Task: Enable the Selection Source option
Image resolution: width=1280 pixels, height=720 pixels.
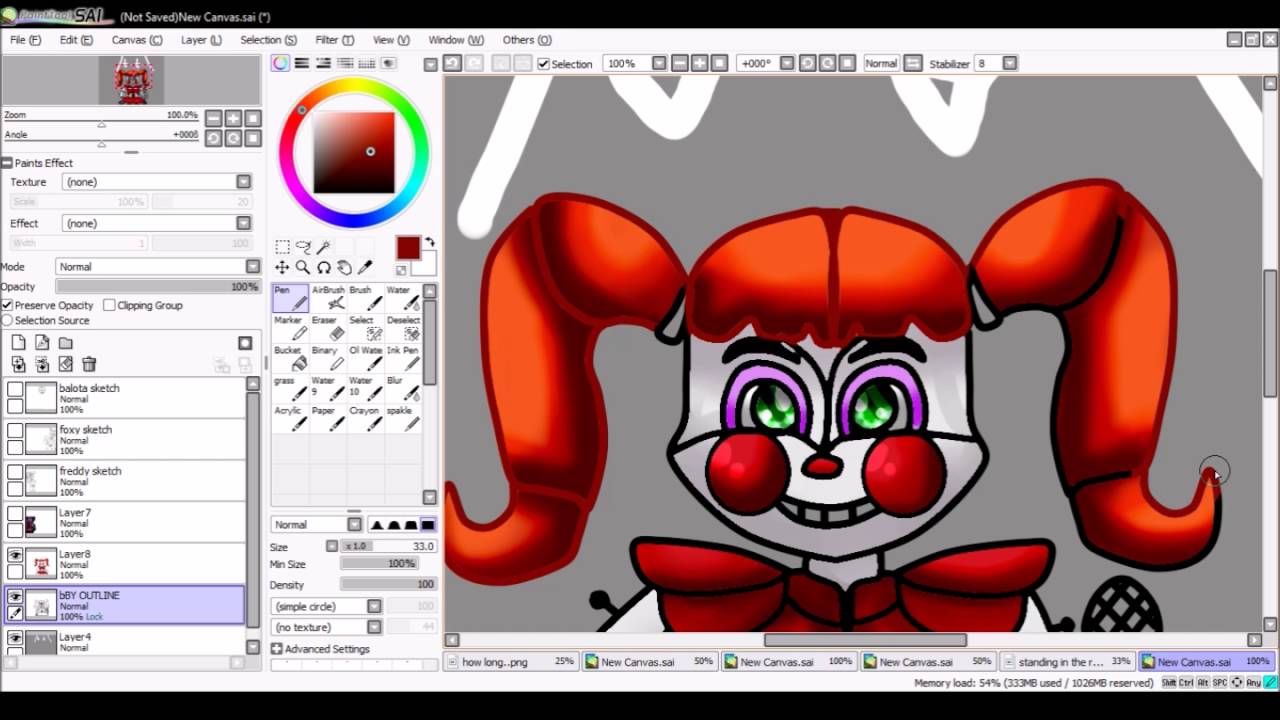Action: click(x=8, y=320)
